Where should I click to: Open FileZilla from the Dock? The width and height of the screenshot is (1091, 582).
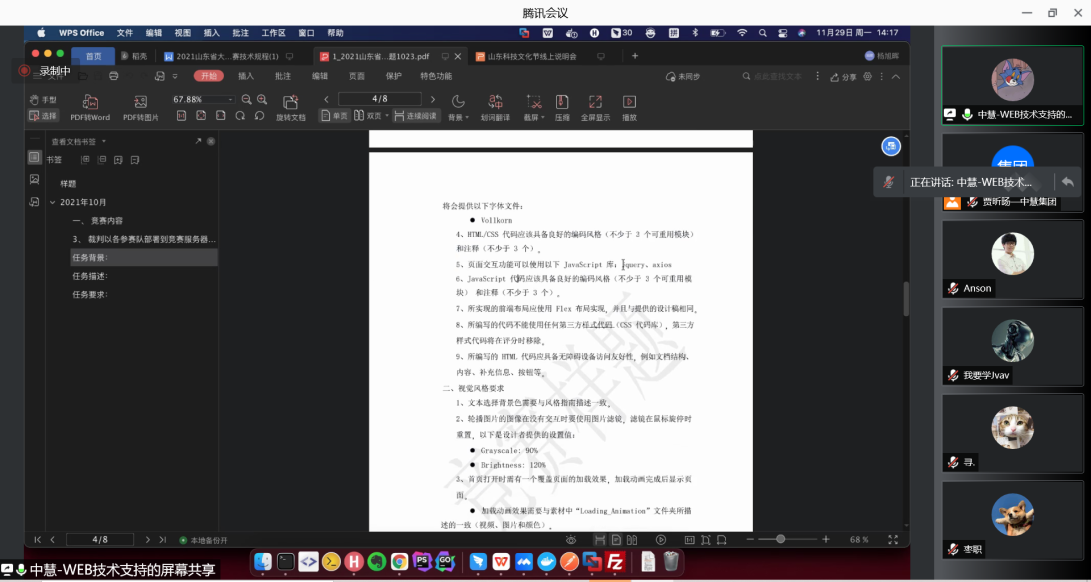[x=615, y=561]
